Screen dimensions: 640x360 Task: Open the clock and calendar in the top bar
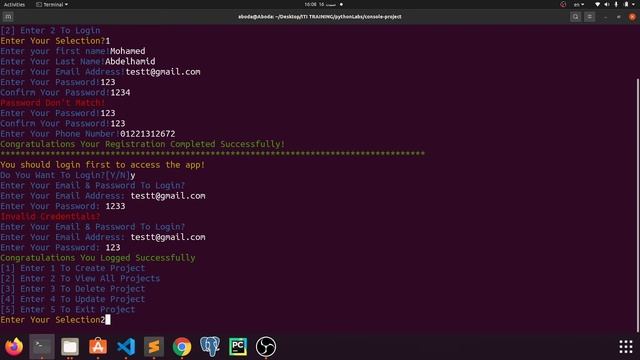[323, 4]
